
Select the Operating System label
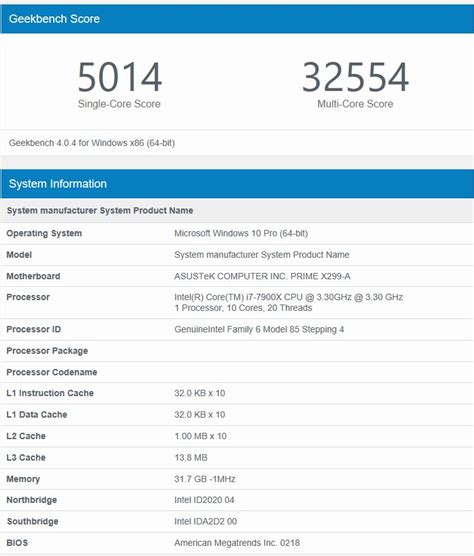pyautogui.click(x=44, y=233)
